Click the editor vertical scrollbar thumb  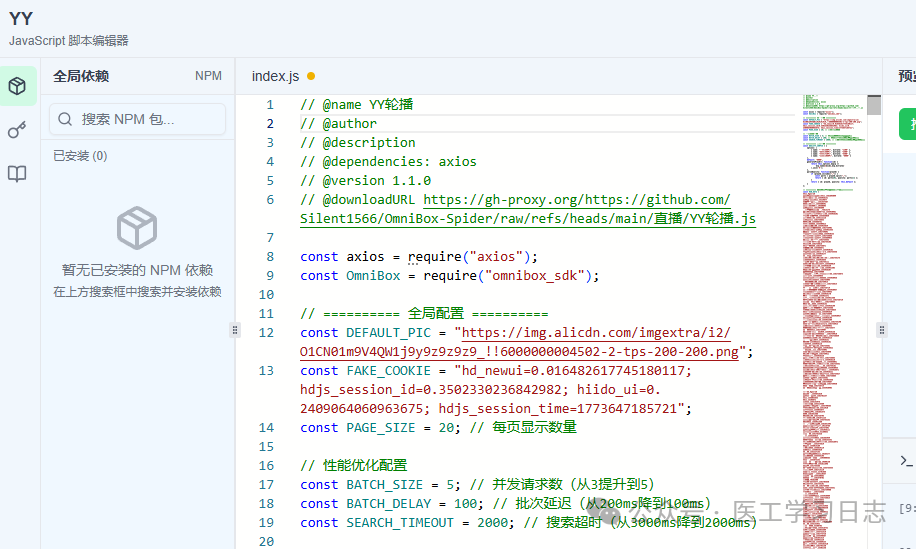click(x=874, y=106)
